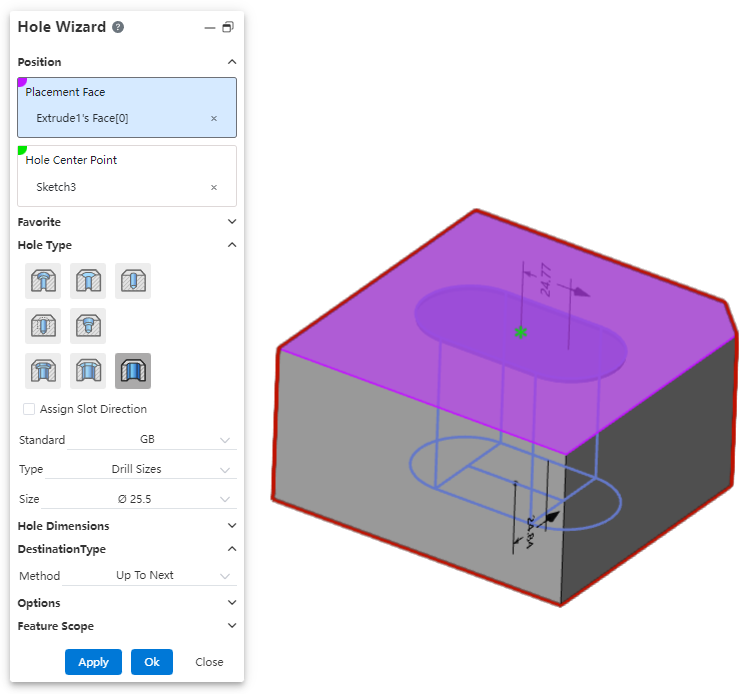Viewport: 745px width, 694px height.
Task: Select the Counterbore Slot hole type icon
Action: coord(43,371)
